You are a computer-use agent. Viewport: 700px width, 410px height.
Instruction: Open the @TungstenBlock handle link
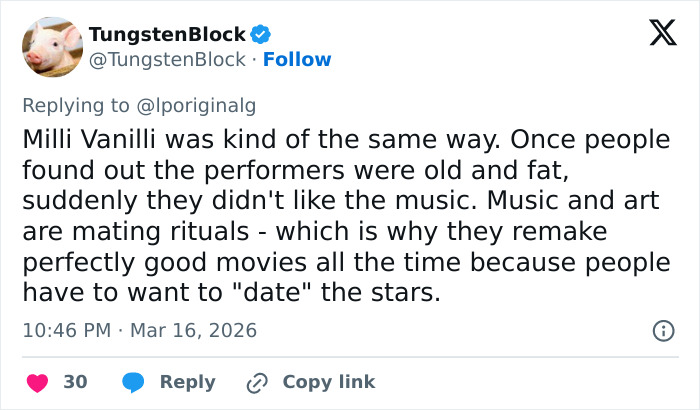(x=167, y=60)
